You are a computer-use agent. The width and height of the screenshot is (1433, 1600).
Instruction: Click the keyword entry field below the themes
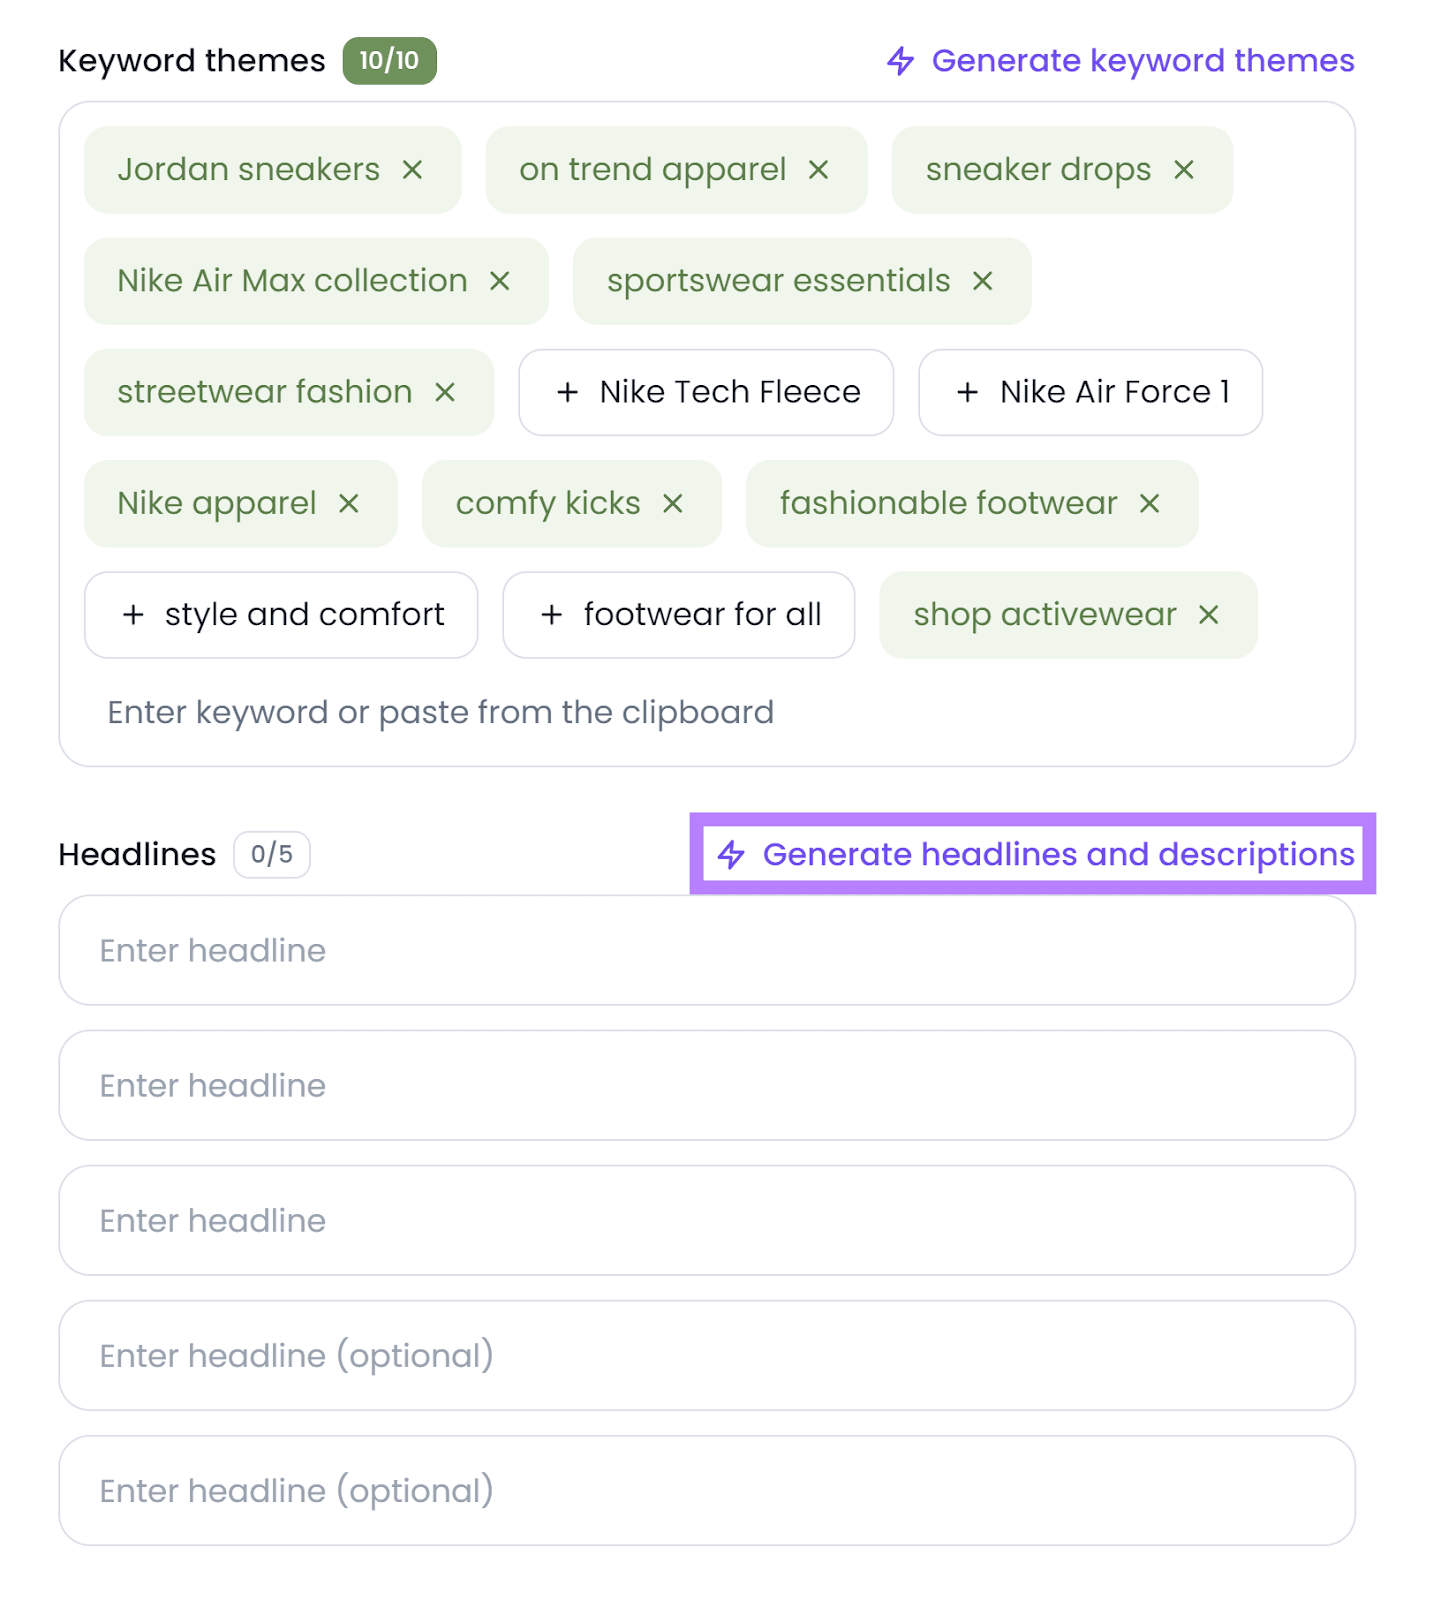[440, 711]
